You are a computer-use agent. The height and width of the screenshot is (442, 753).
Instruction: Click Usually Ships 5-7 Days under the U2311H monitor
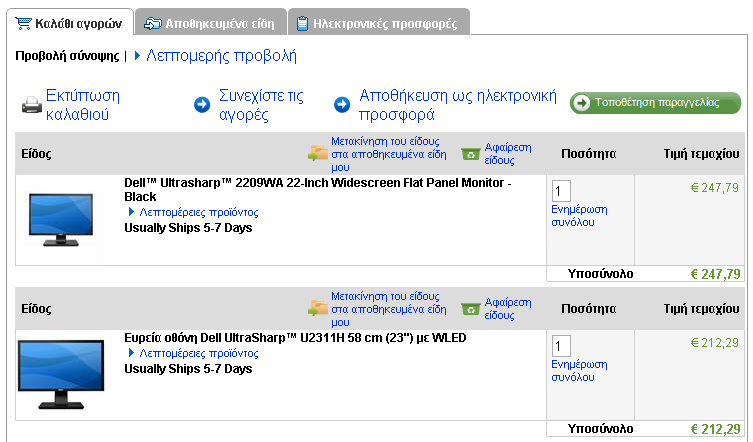[188, 369]
